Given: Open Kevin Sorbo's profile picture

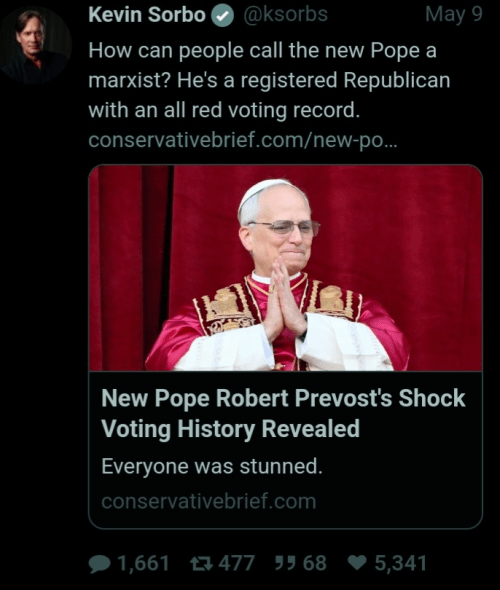Looking at the screenshot, I should pyautogui.click(x=35, y=45).
